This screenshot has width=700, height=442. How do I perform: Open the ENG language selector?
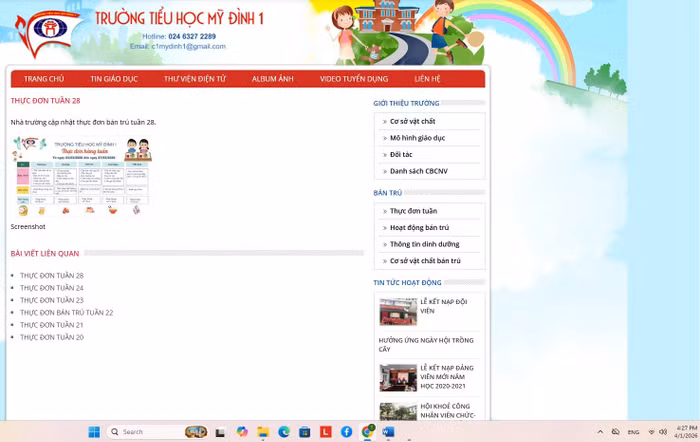pos(633,432)
